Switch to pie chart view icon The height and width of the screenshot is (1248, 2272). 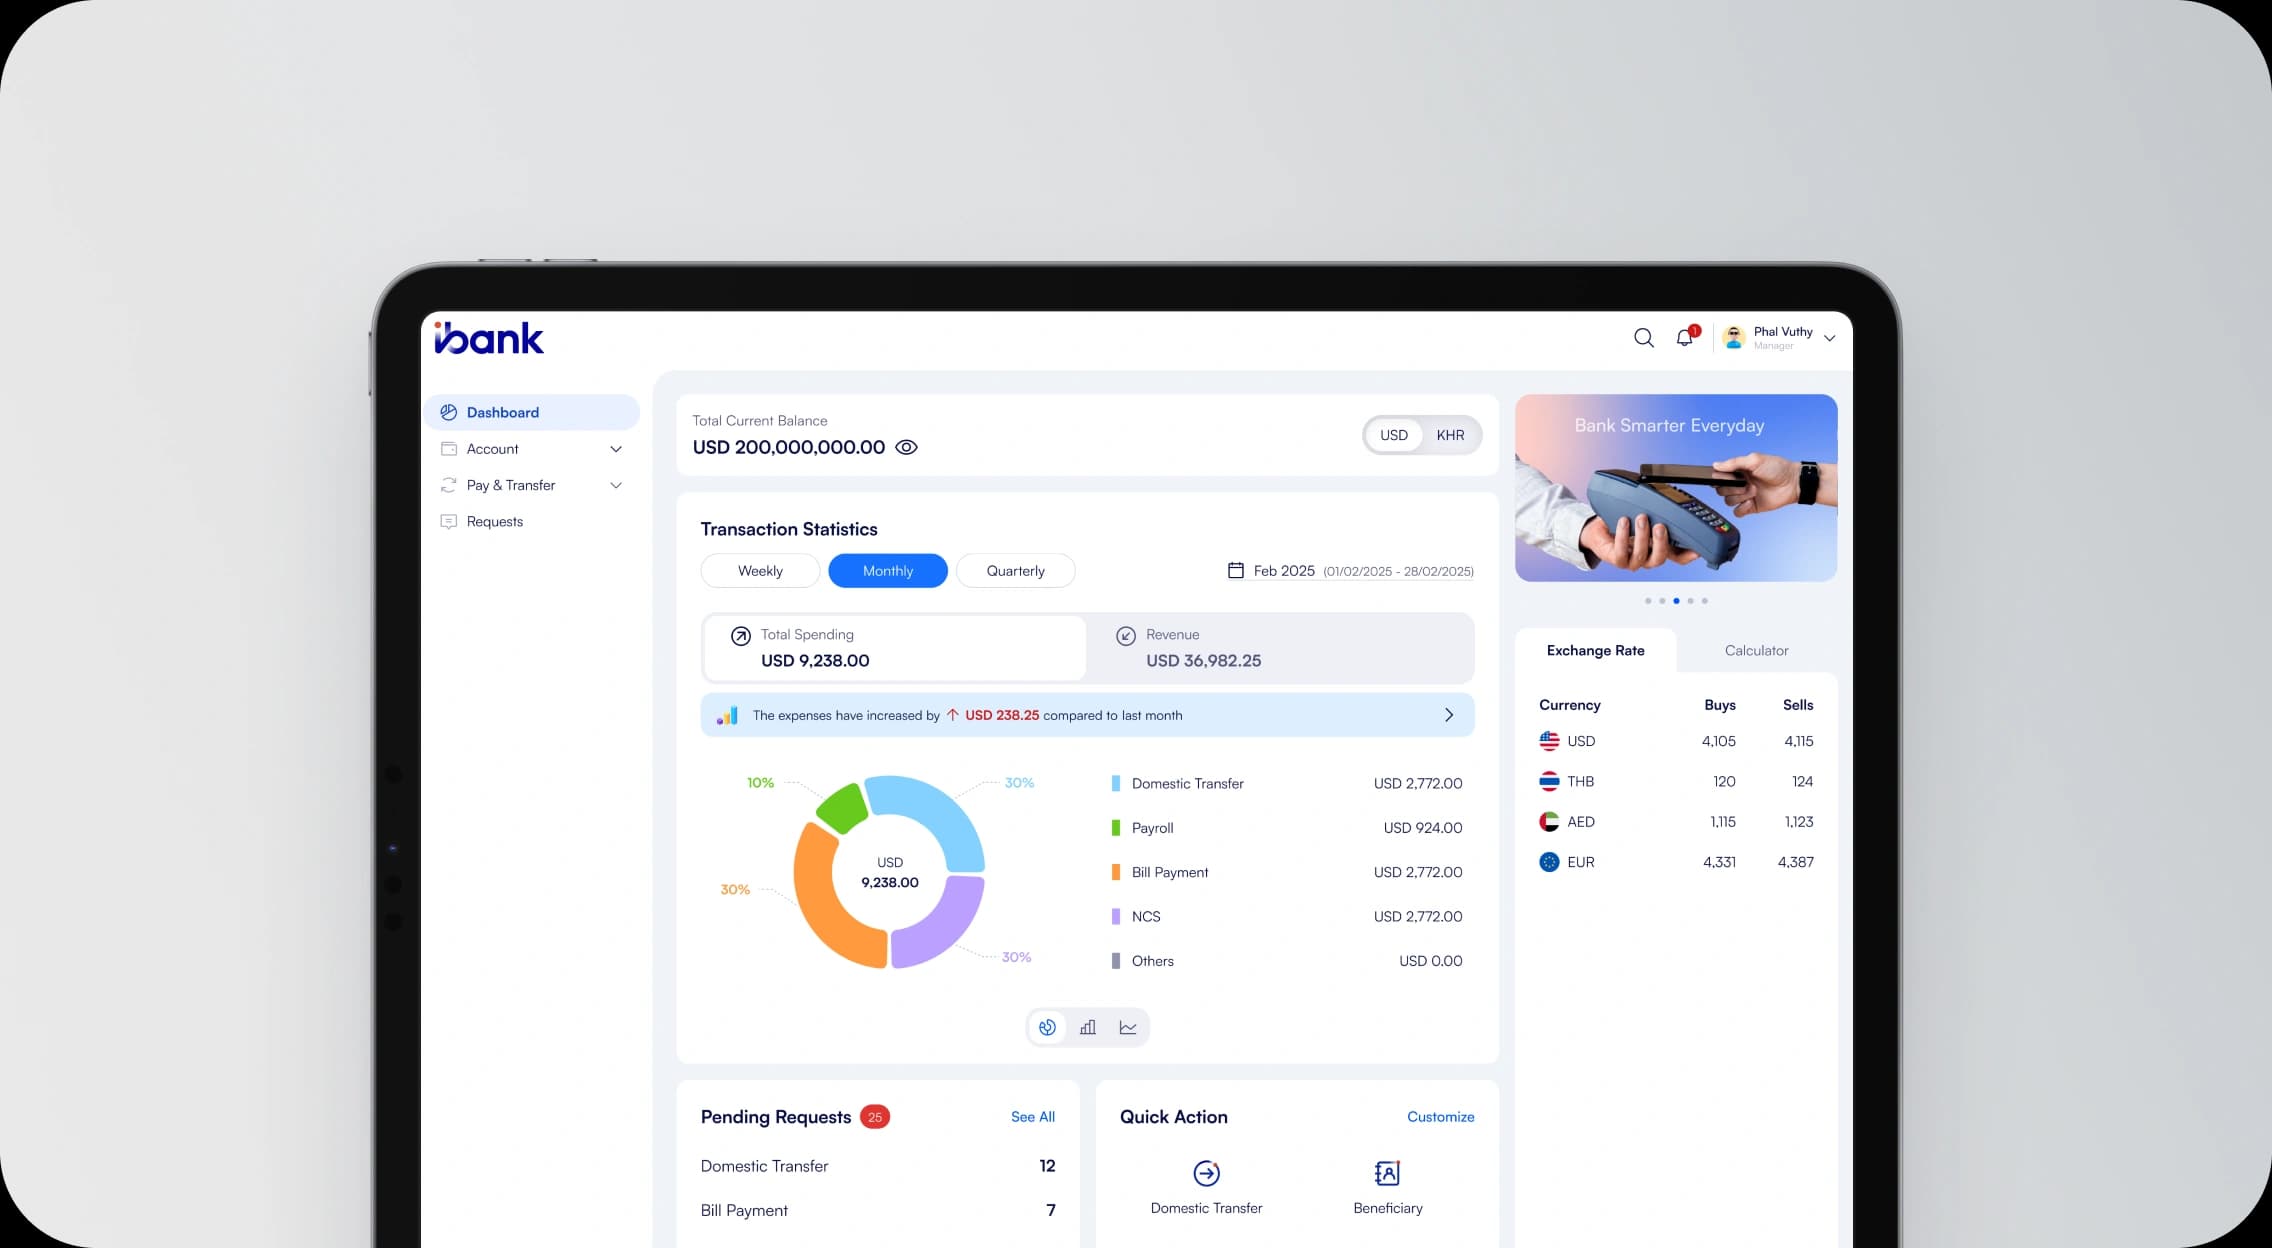pos(1047,1027)
